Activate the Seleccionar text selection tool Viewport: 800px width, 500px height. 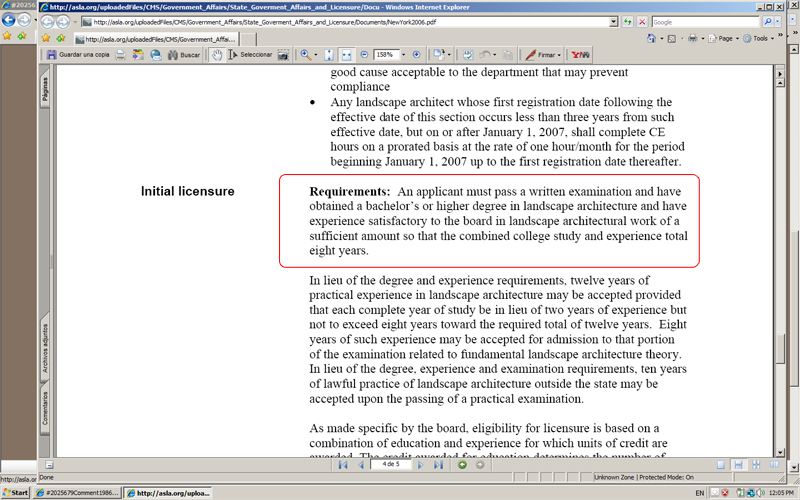coord(252,54)
